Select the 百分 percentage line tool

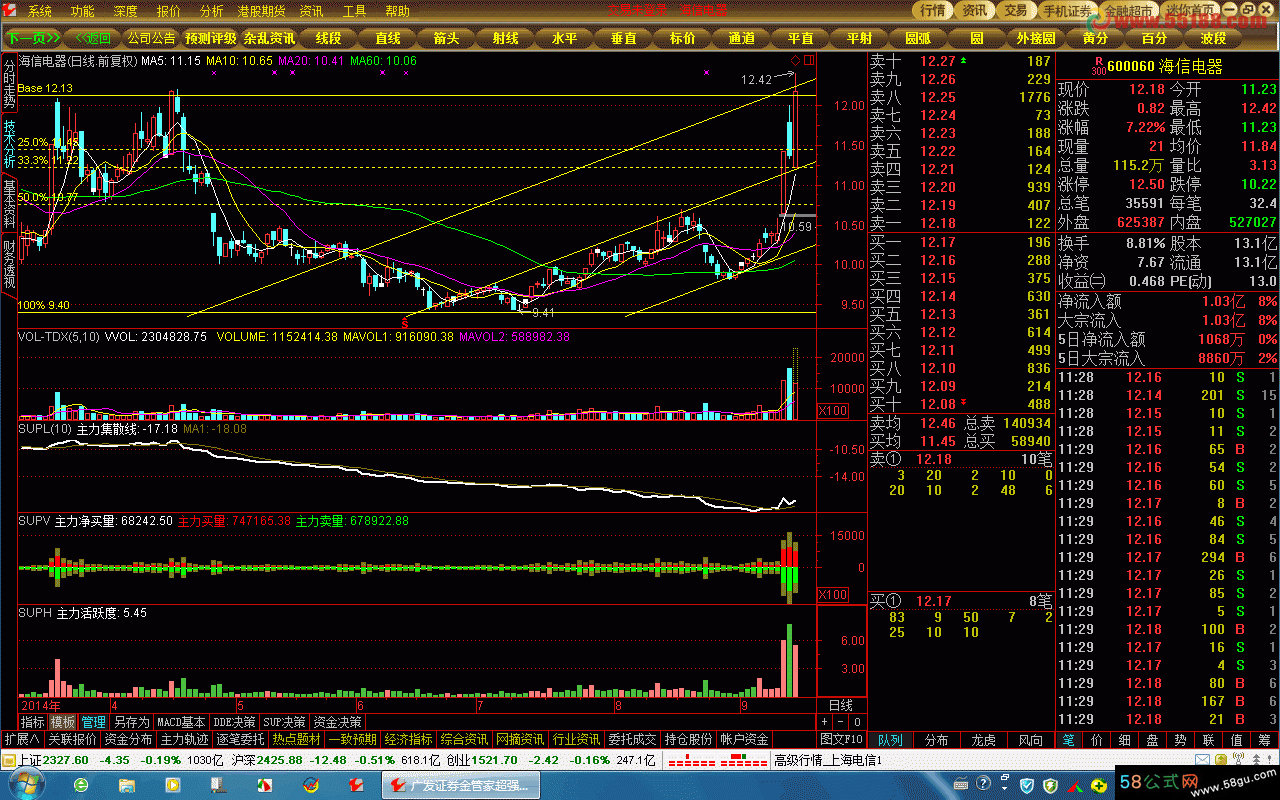click(x=1155, y=39)
